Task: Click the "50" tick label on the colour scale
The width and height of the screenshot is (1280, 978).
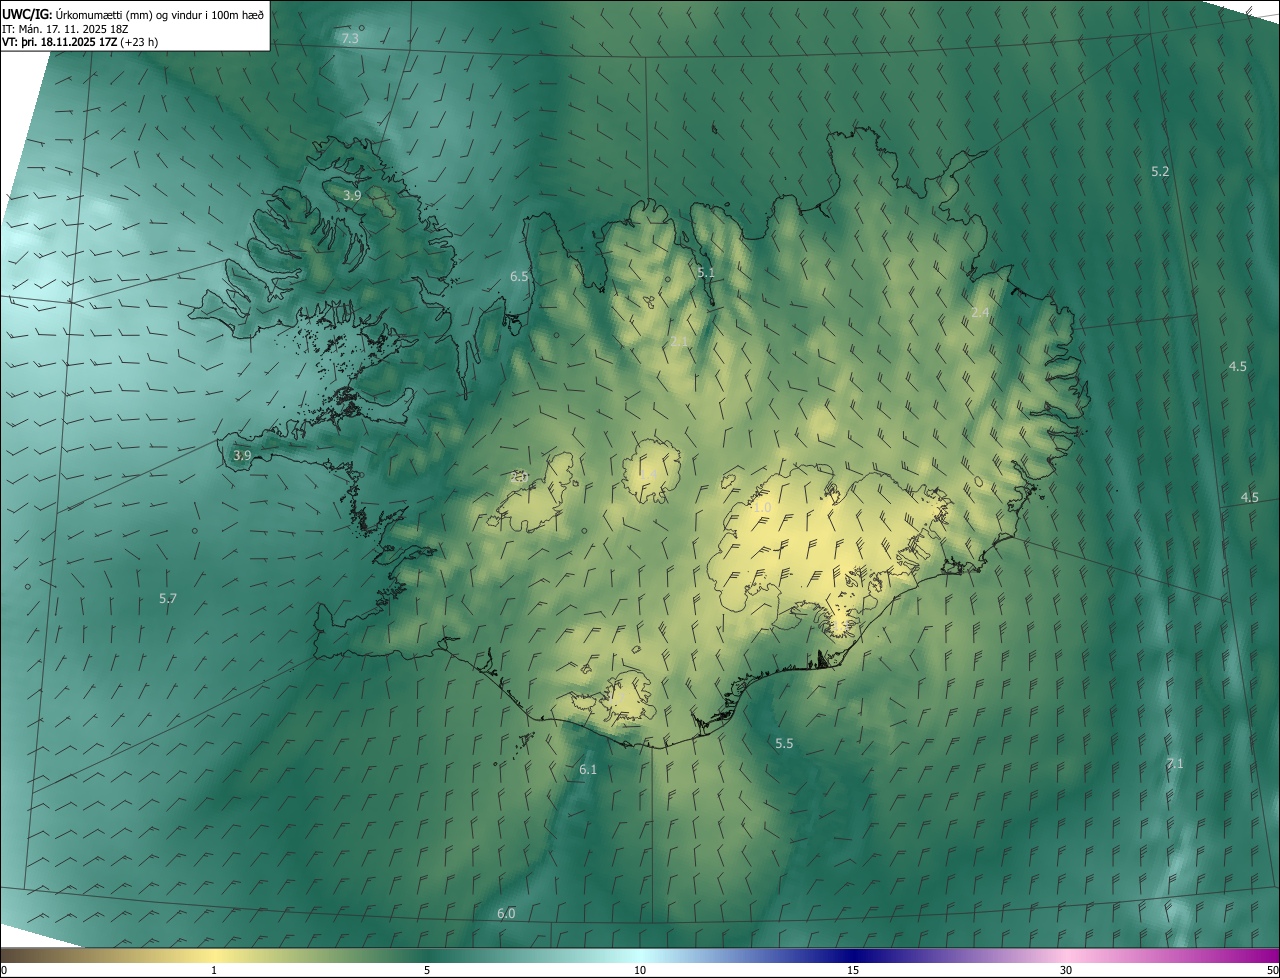Action: tap(1272, 970)
